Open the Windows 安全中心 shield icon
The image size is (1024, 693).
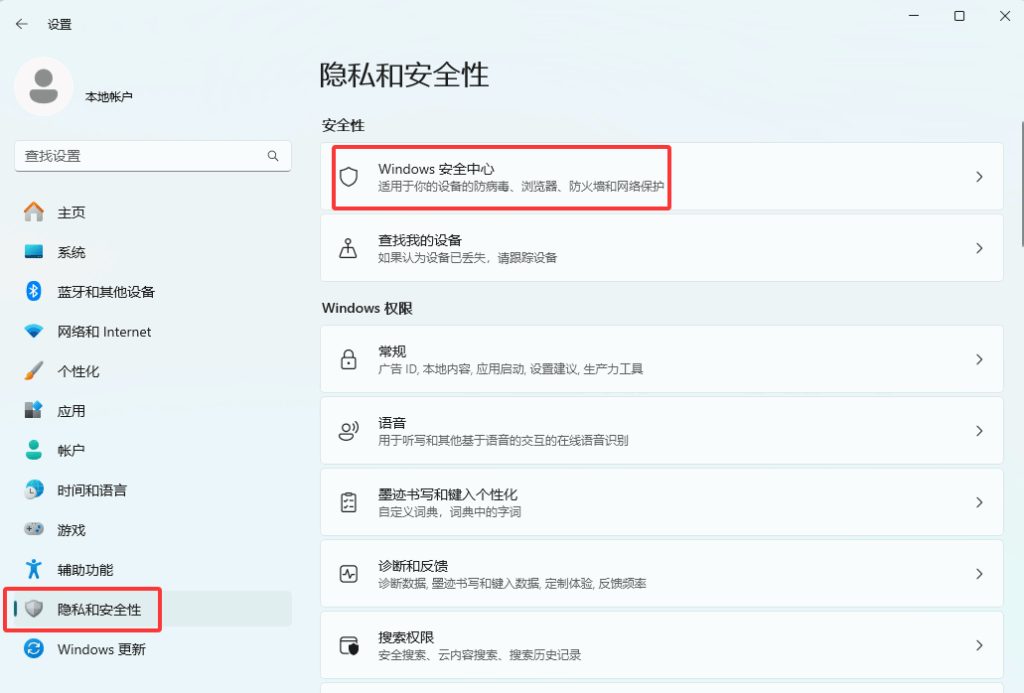348,176
